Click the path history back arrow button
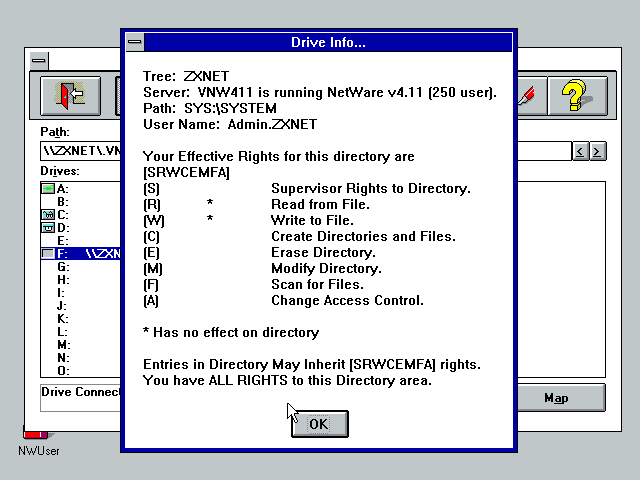The image size is (640, 480). coord(580,151)
